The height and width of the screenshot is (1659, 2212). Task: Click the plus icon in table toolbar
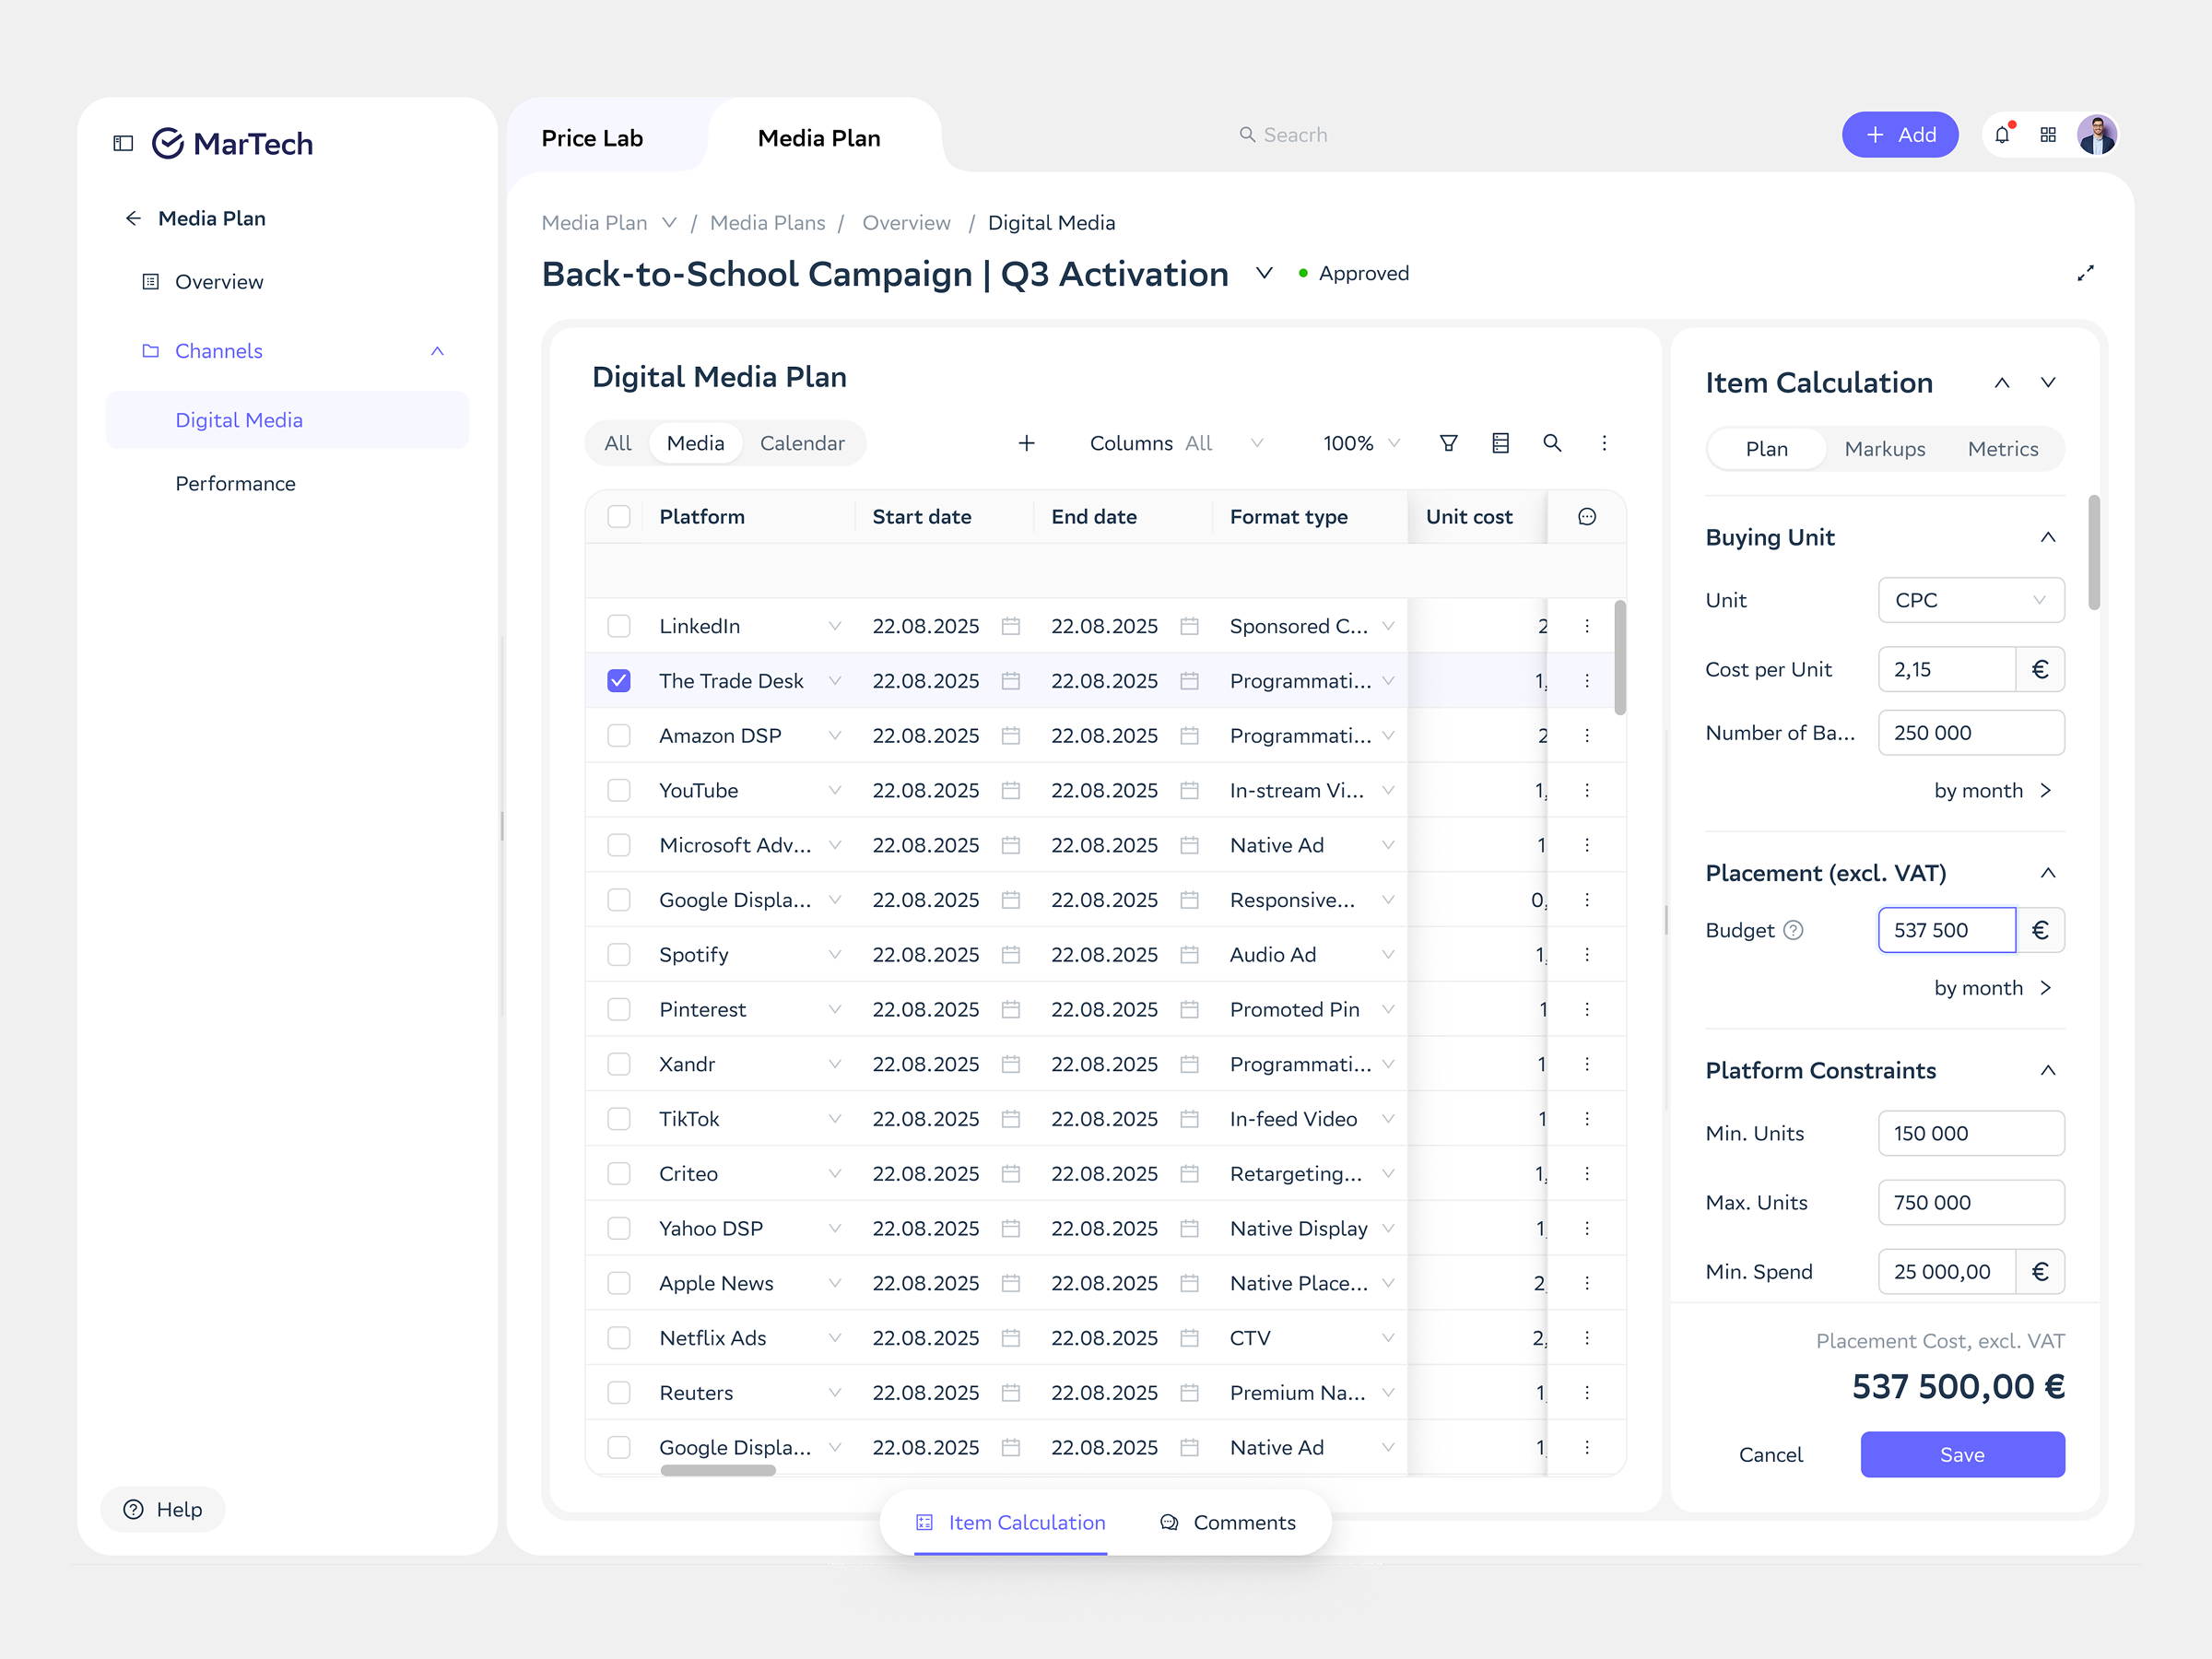(1026, 443)
